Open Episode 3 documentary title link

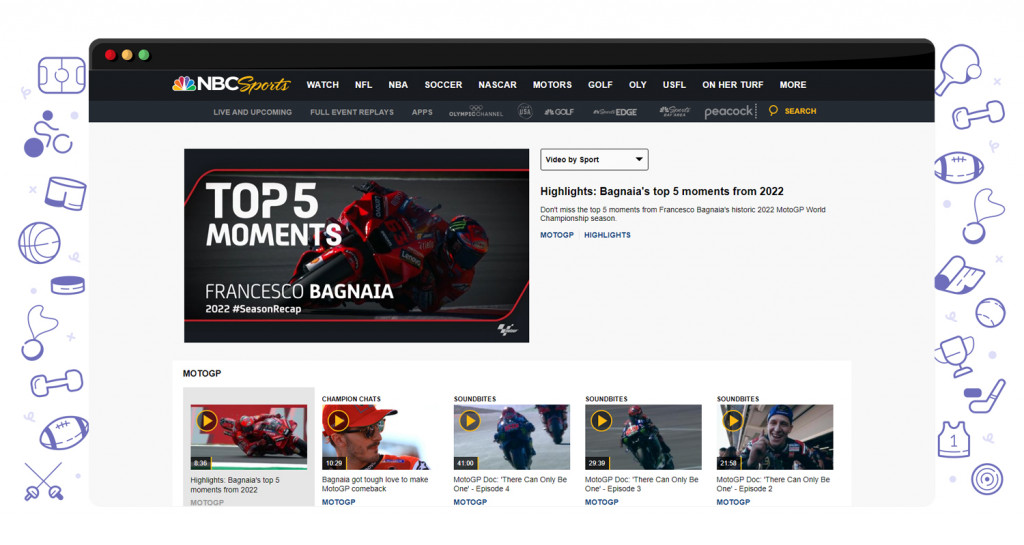[641, 484]
